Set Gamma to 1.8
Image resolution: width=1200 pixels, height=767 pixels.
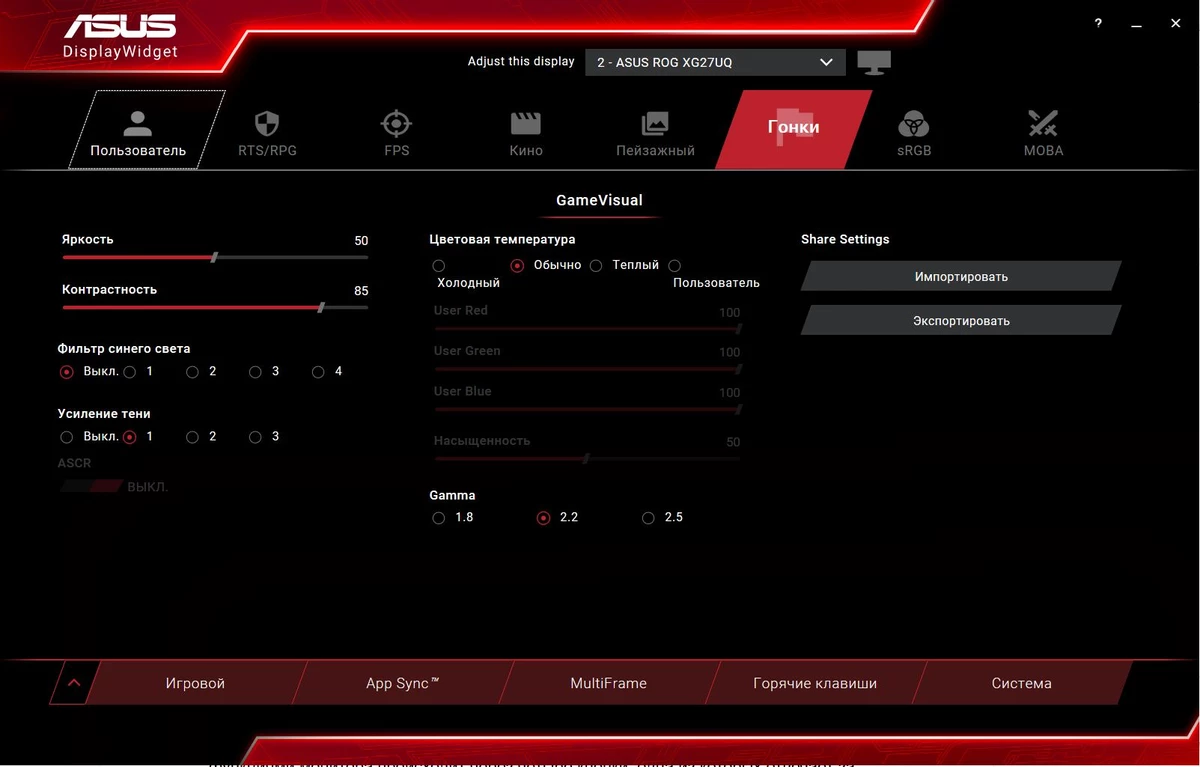click(x=439, y=518)
